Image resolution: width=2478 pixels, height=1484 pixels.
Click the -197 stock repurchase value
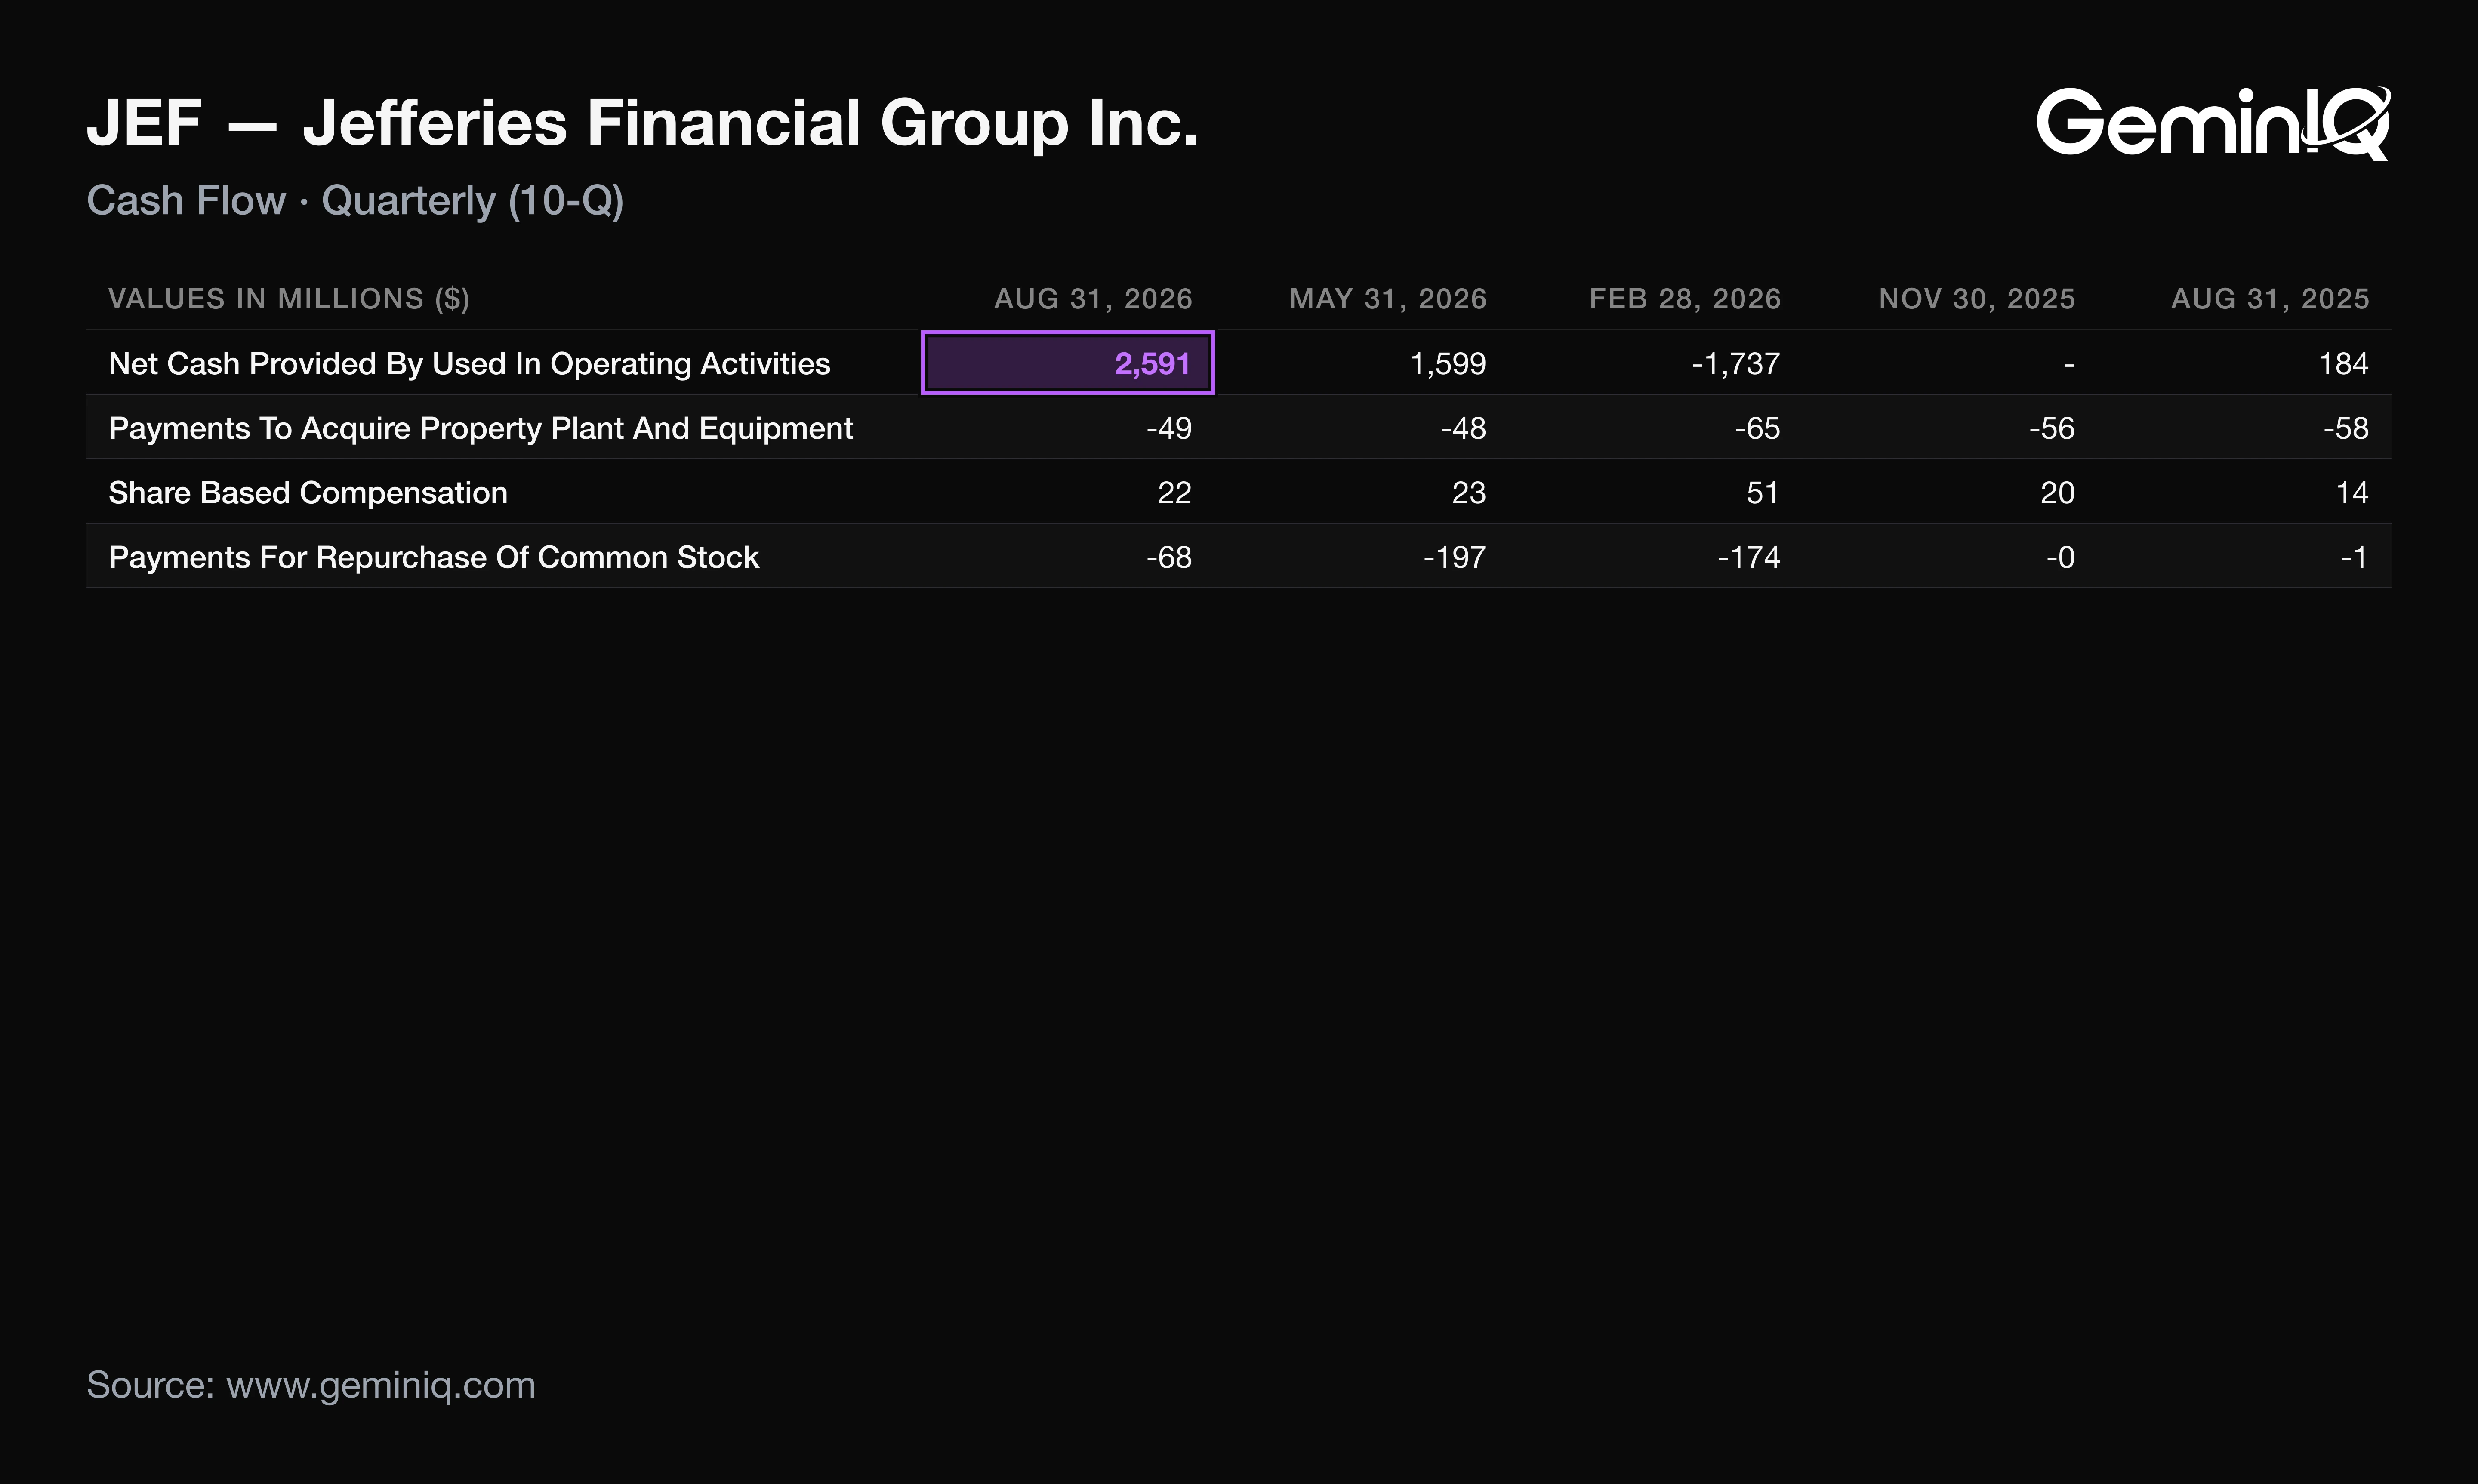coord(1455,557)
